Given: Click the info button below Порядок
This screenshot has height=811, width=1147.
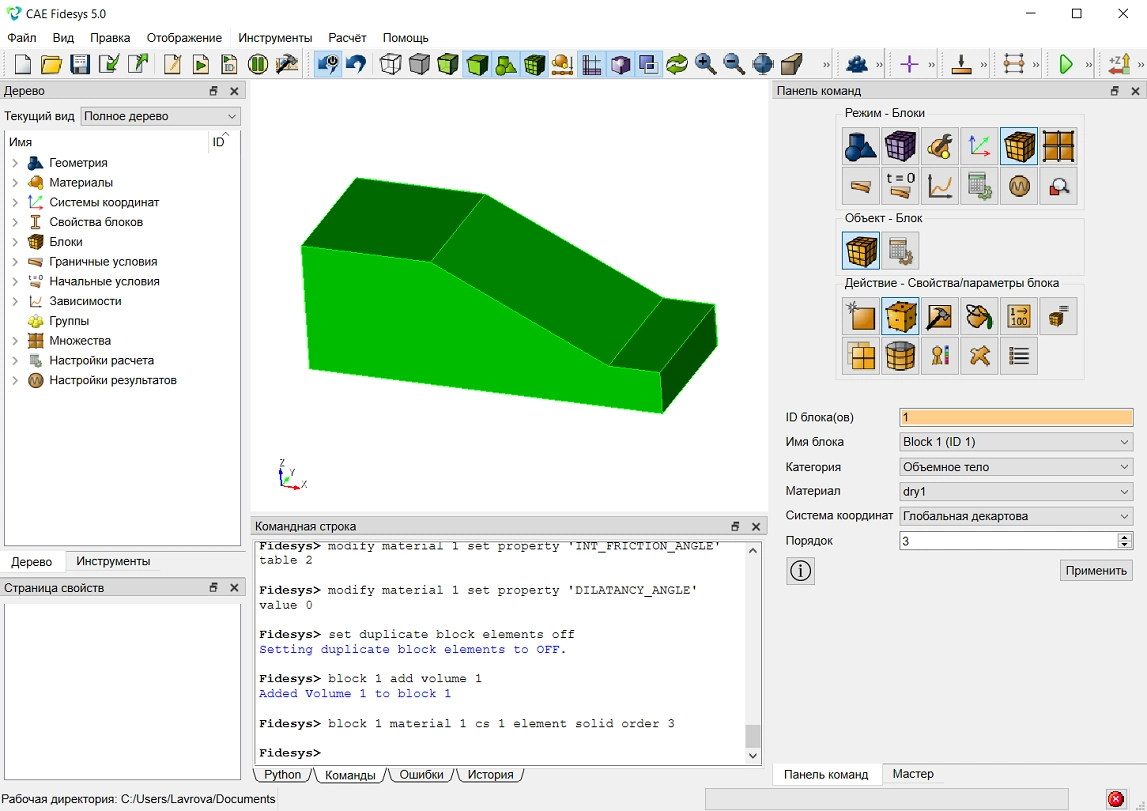Looking at the screenshot, I should (x=800, y=570).
